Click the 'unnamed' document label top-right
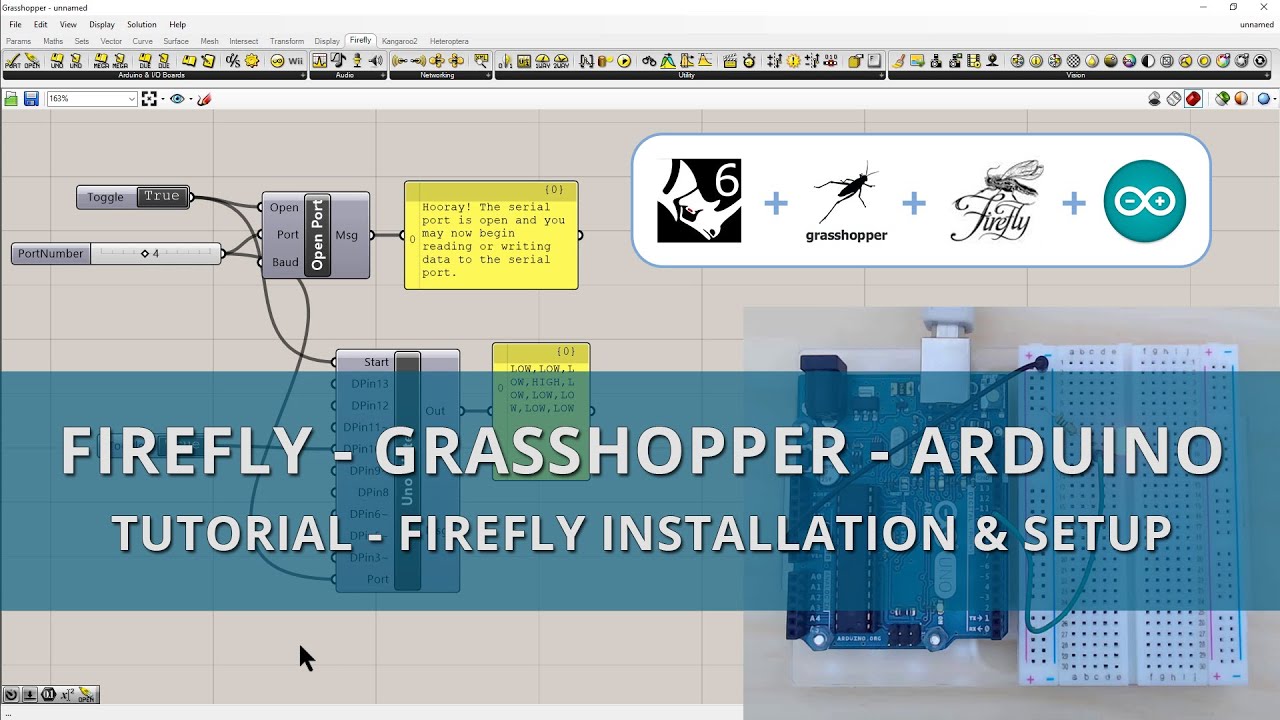This screenshot has height=720, width=1280. [1257, 24]
